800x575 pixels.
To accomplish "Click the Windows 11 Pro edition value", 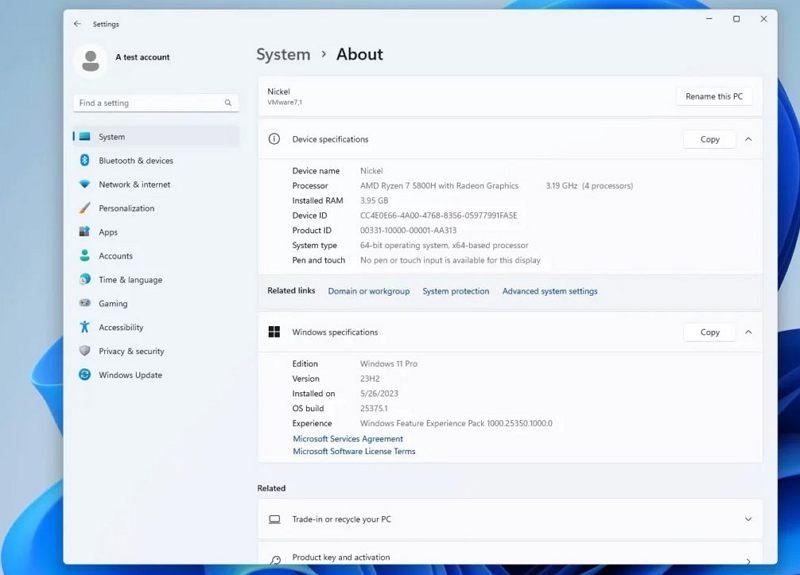I will point(389,364).
